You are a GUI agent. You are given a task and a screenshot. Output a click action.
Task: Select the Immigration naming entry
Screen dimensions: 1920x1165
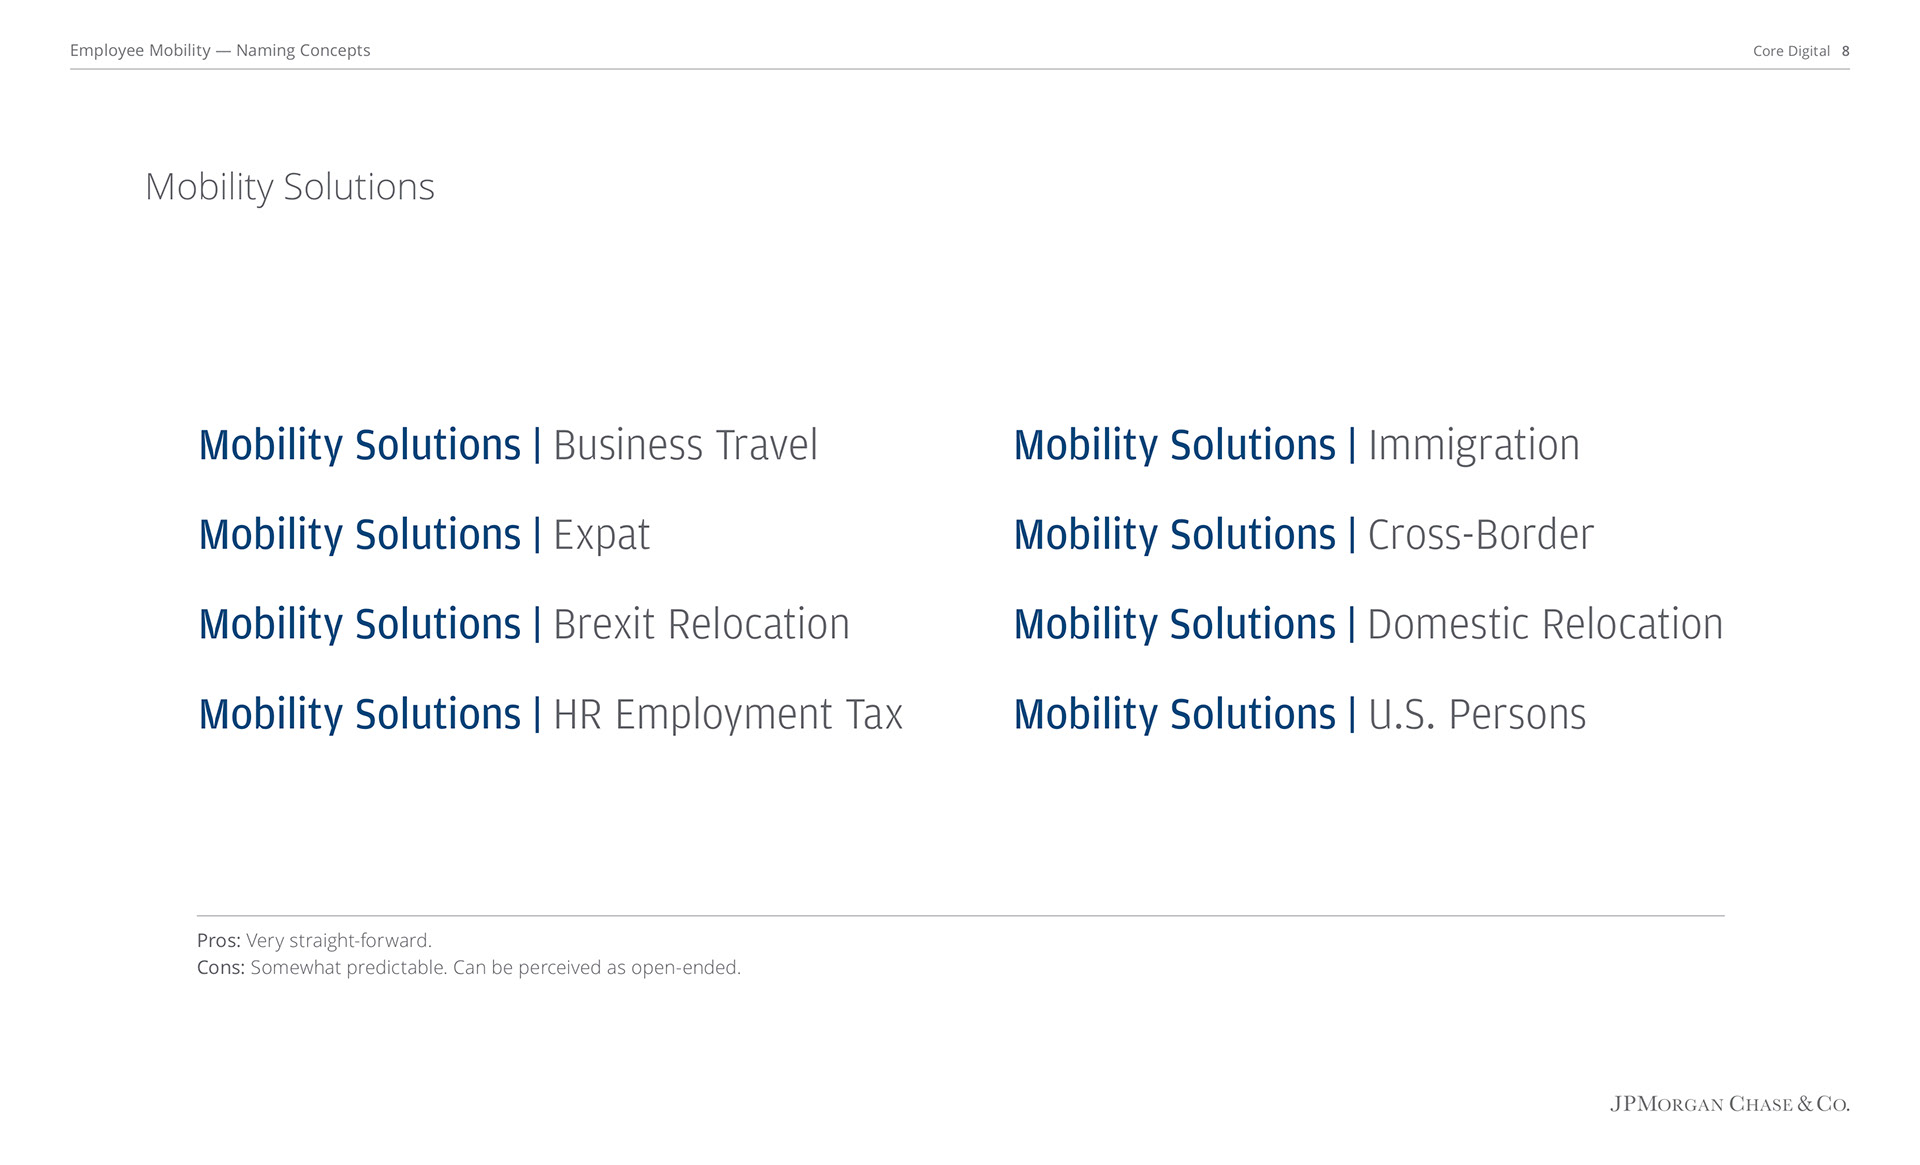coord(1297,446)
